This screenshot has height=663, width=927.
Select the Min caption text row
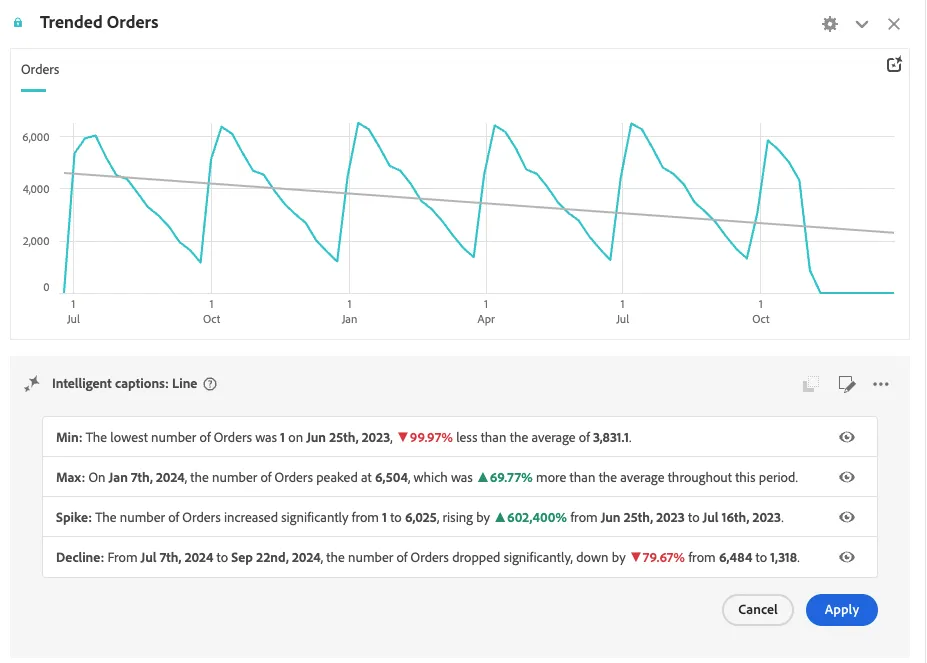click(460, 437)
